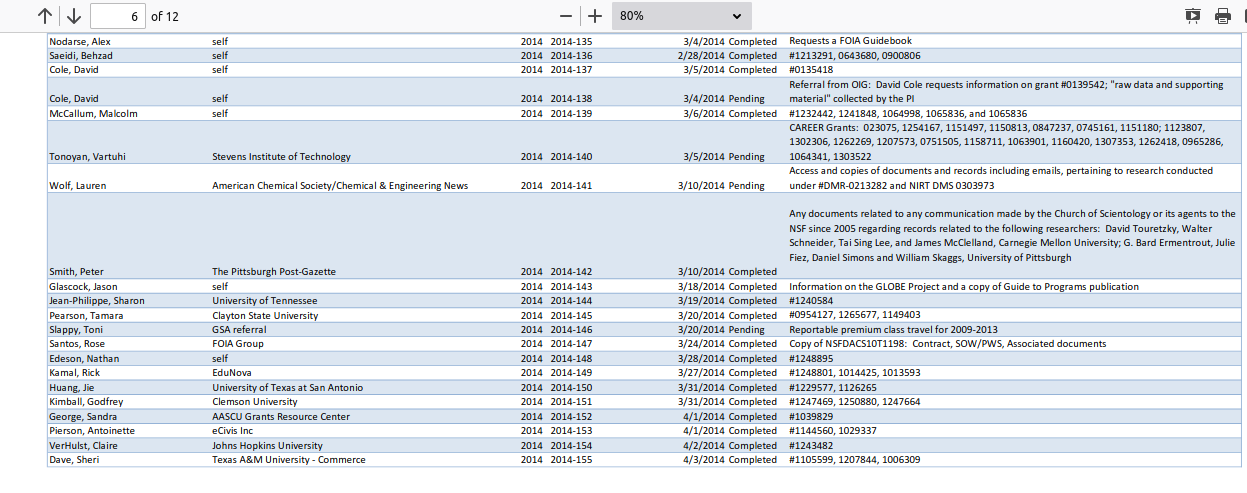Click Clayton State University cell
Viewport: 1247px width, 493px height.
click(265, 316)
